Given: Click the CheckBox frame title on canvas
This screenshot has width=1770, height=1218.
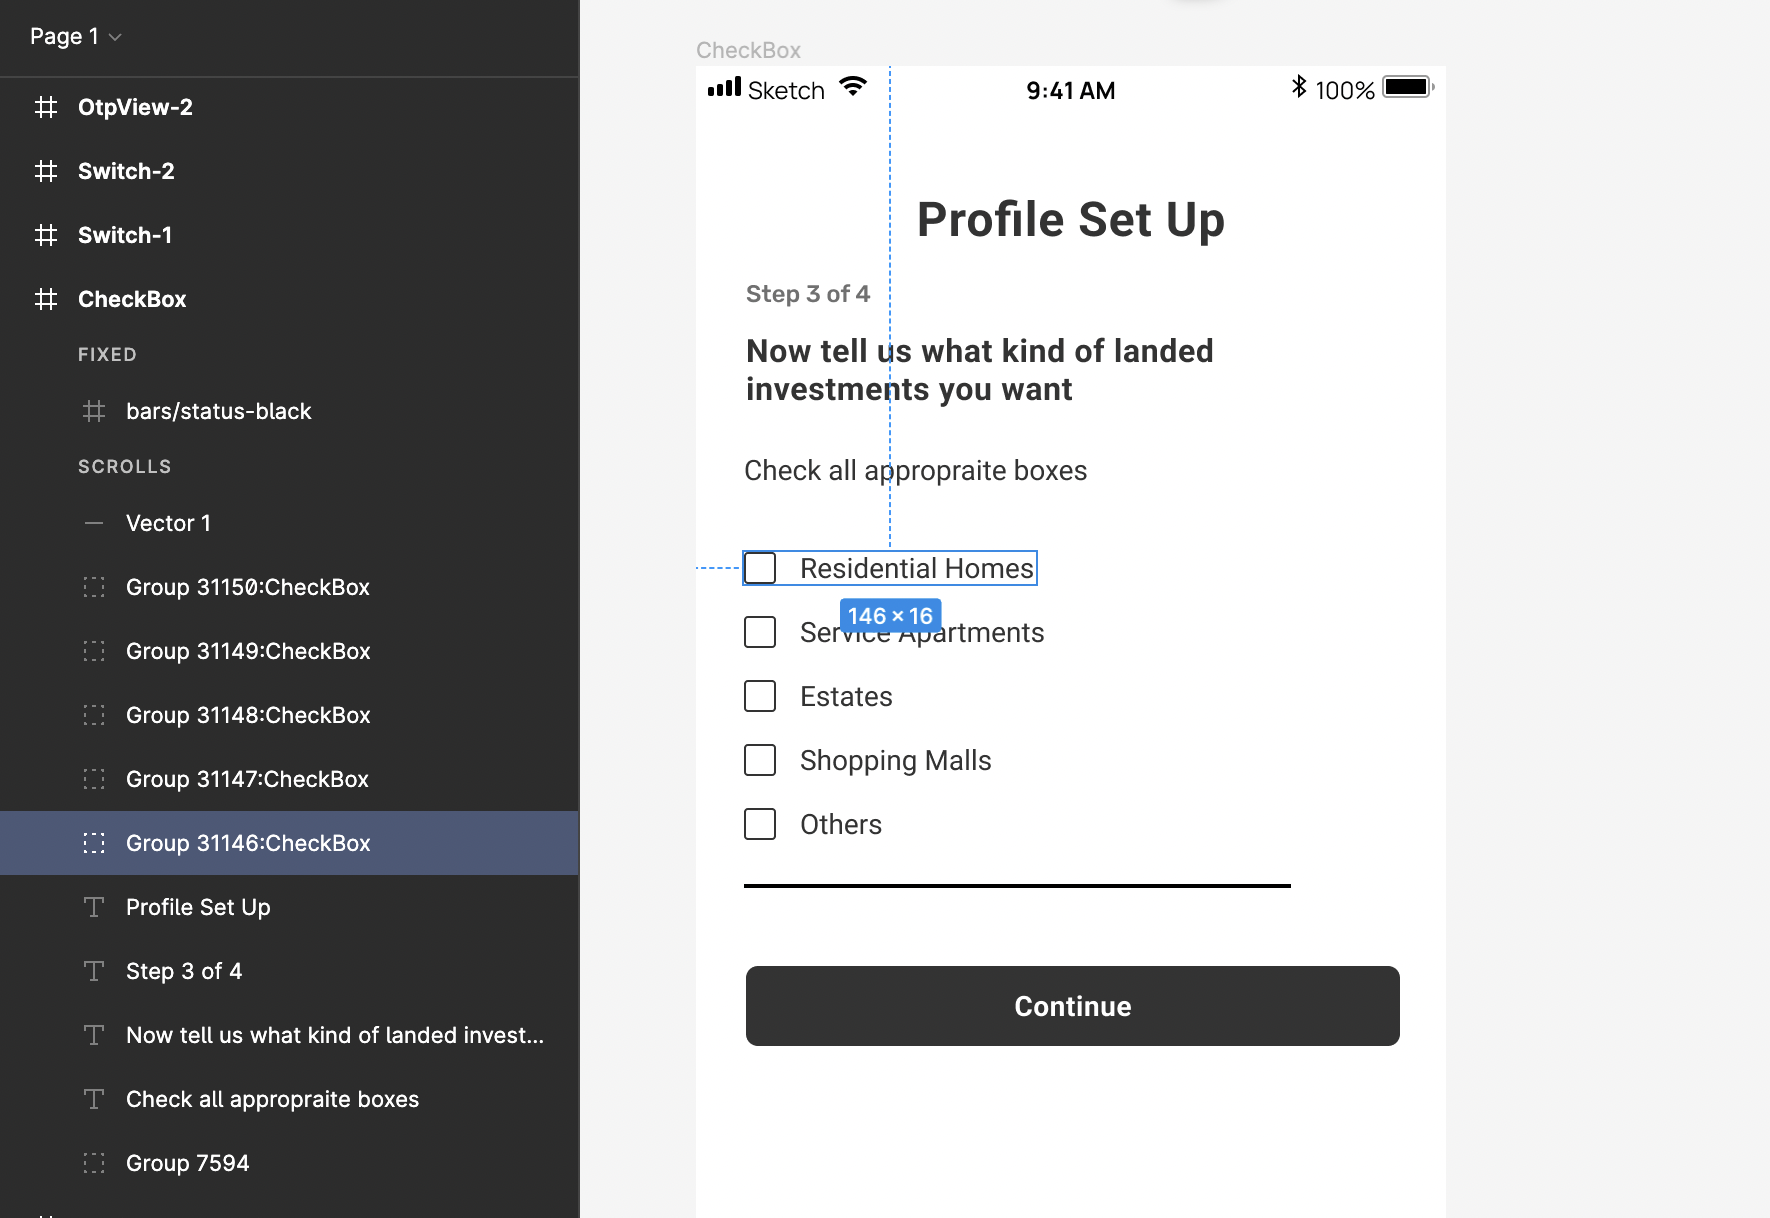Looking at the screenshot, I should pyautogui.click(x=748, y=50).
